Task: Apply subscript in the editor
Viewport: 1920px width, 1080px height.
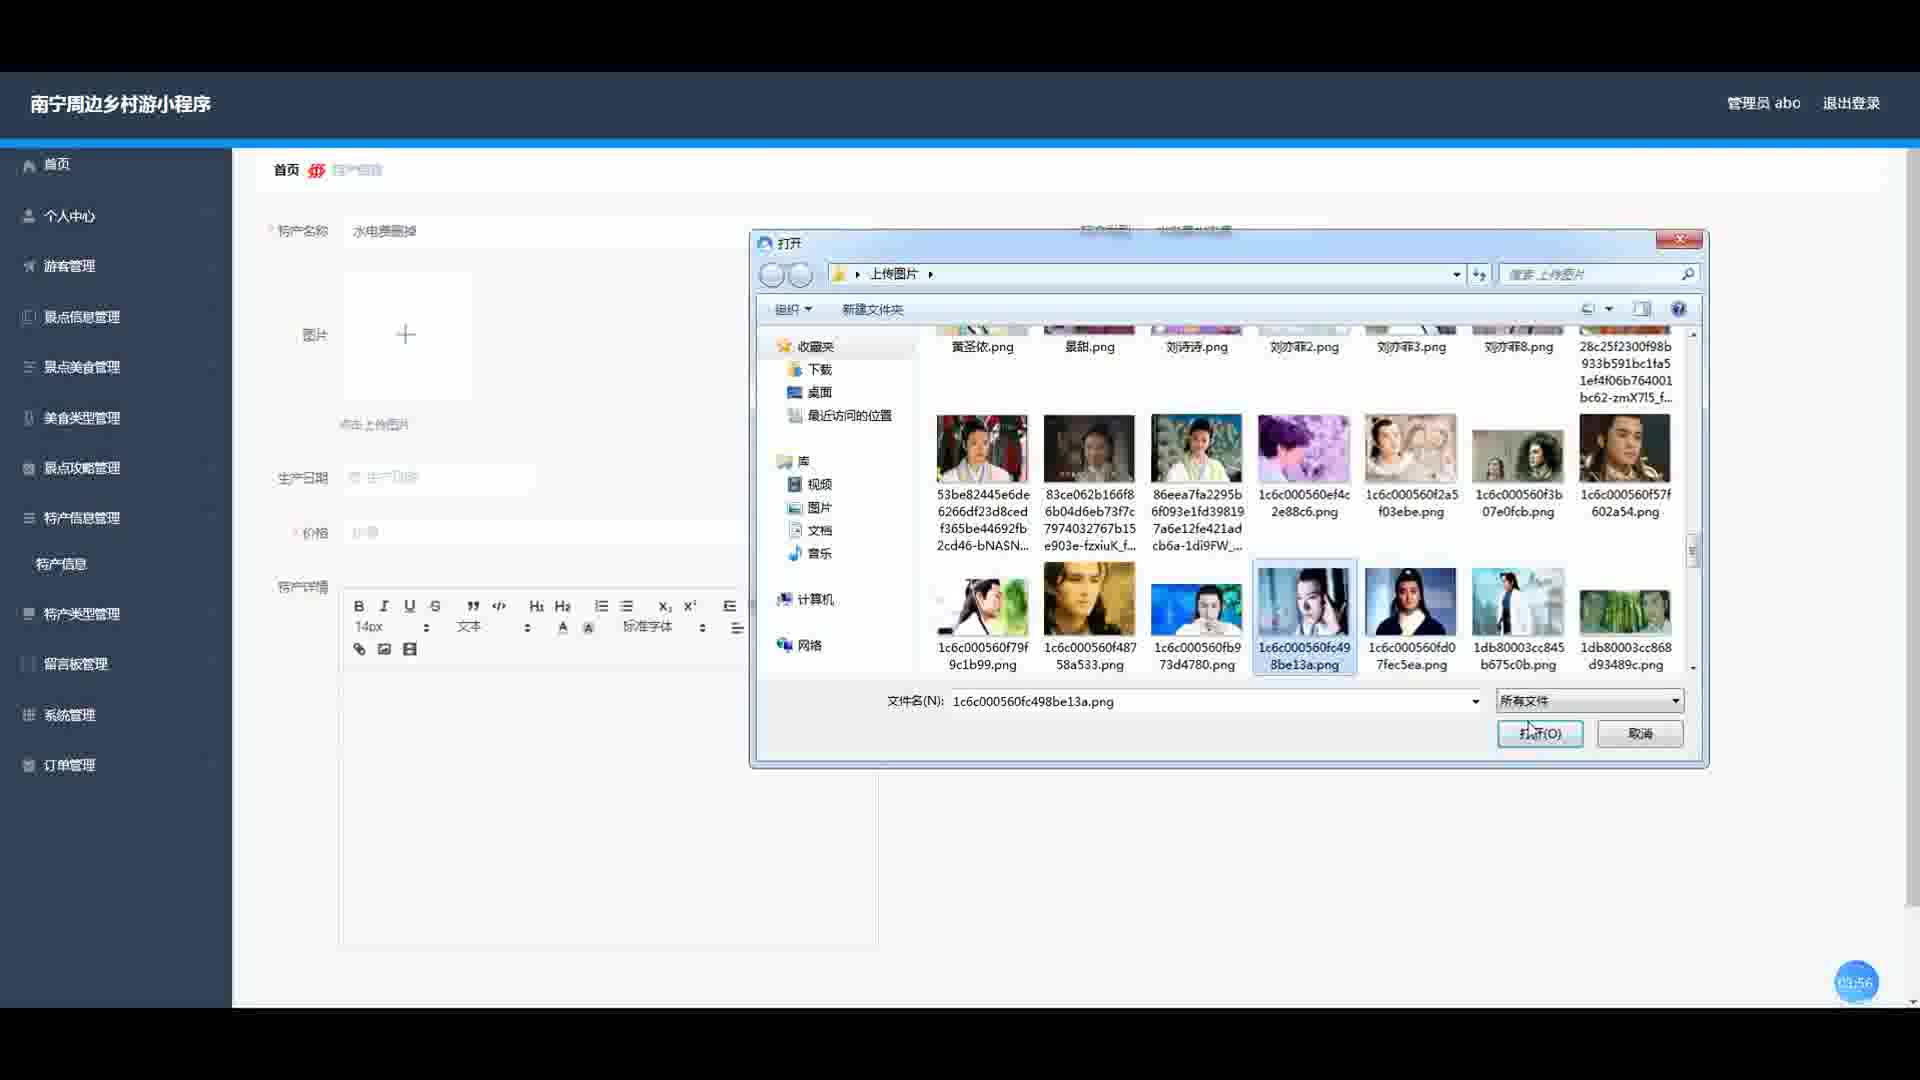Action: (x=665, y=606)
